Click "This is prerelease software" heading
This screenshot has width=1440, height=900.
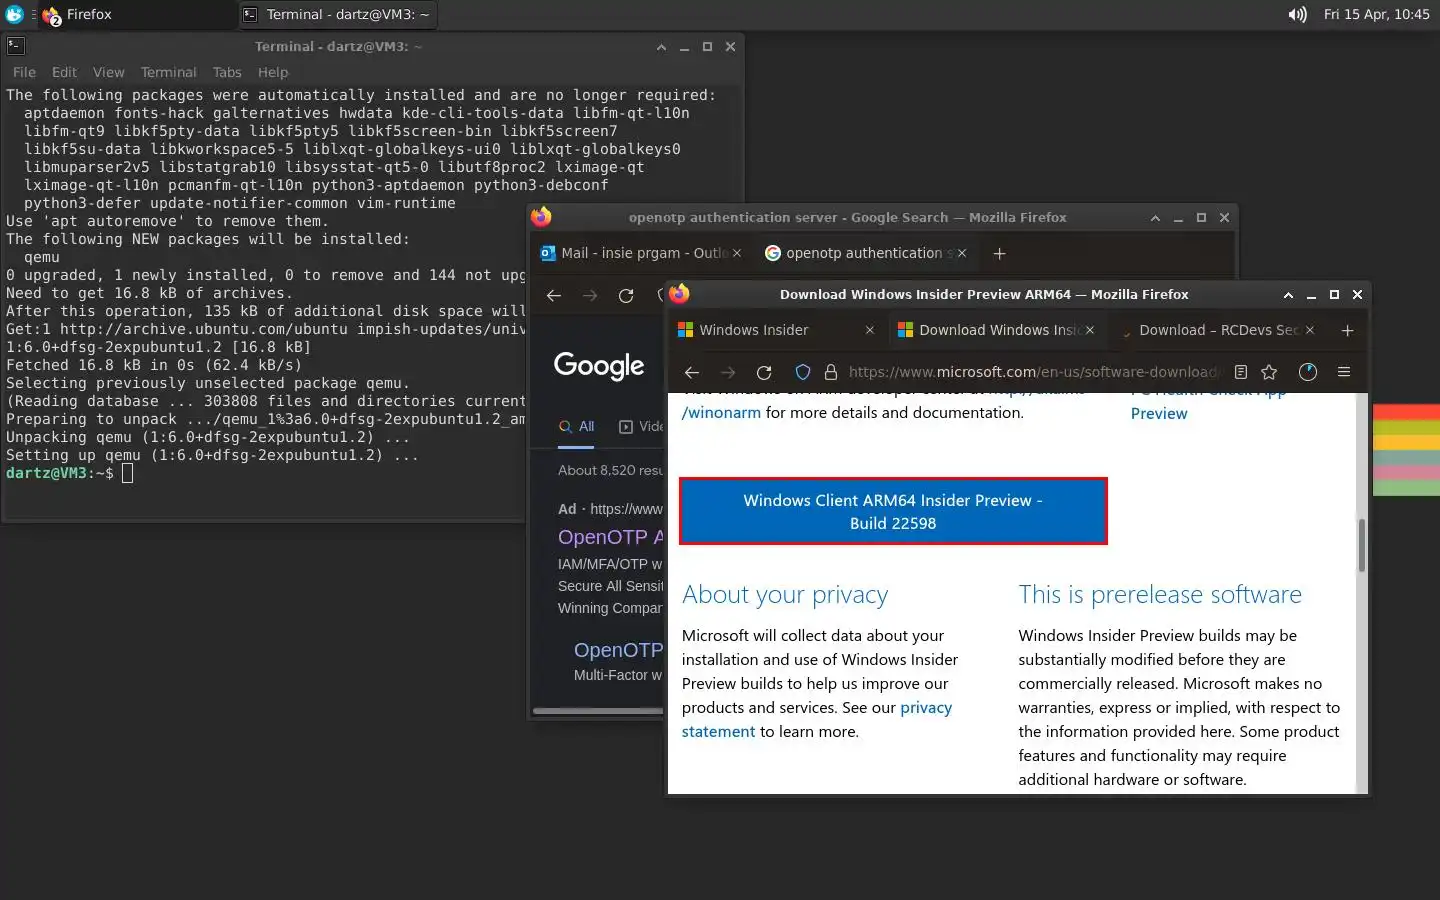pos(1160,595)
